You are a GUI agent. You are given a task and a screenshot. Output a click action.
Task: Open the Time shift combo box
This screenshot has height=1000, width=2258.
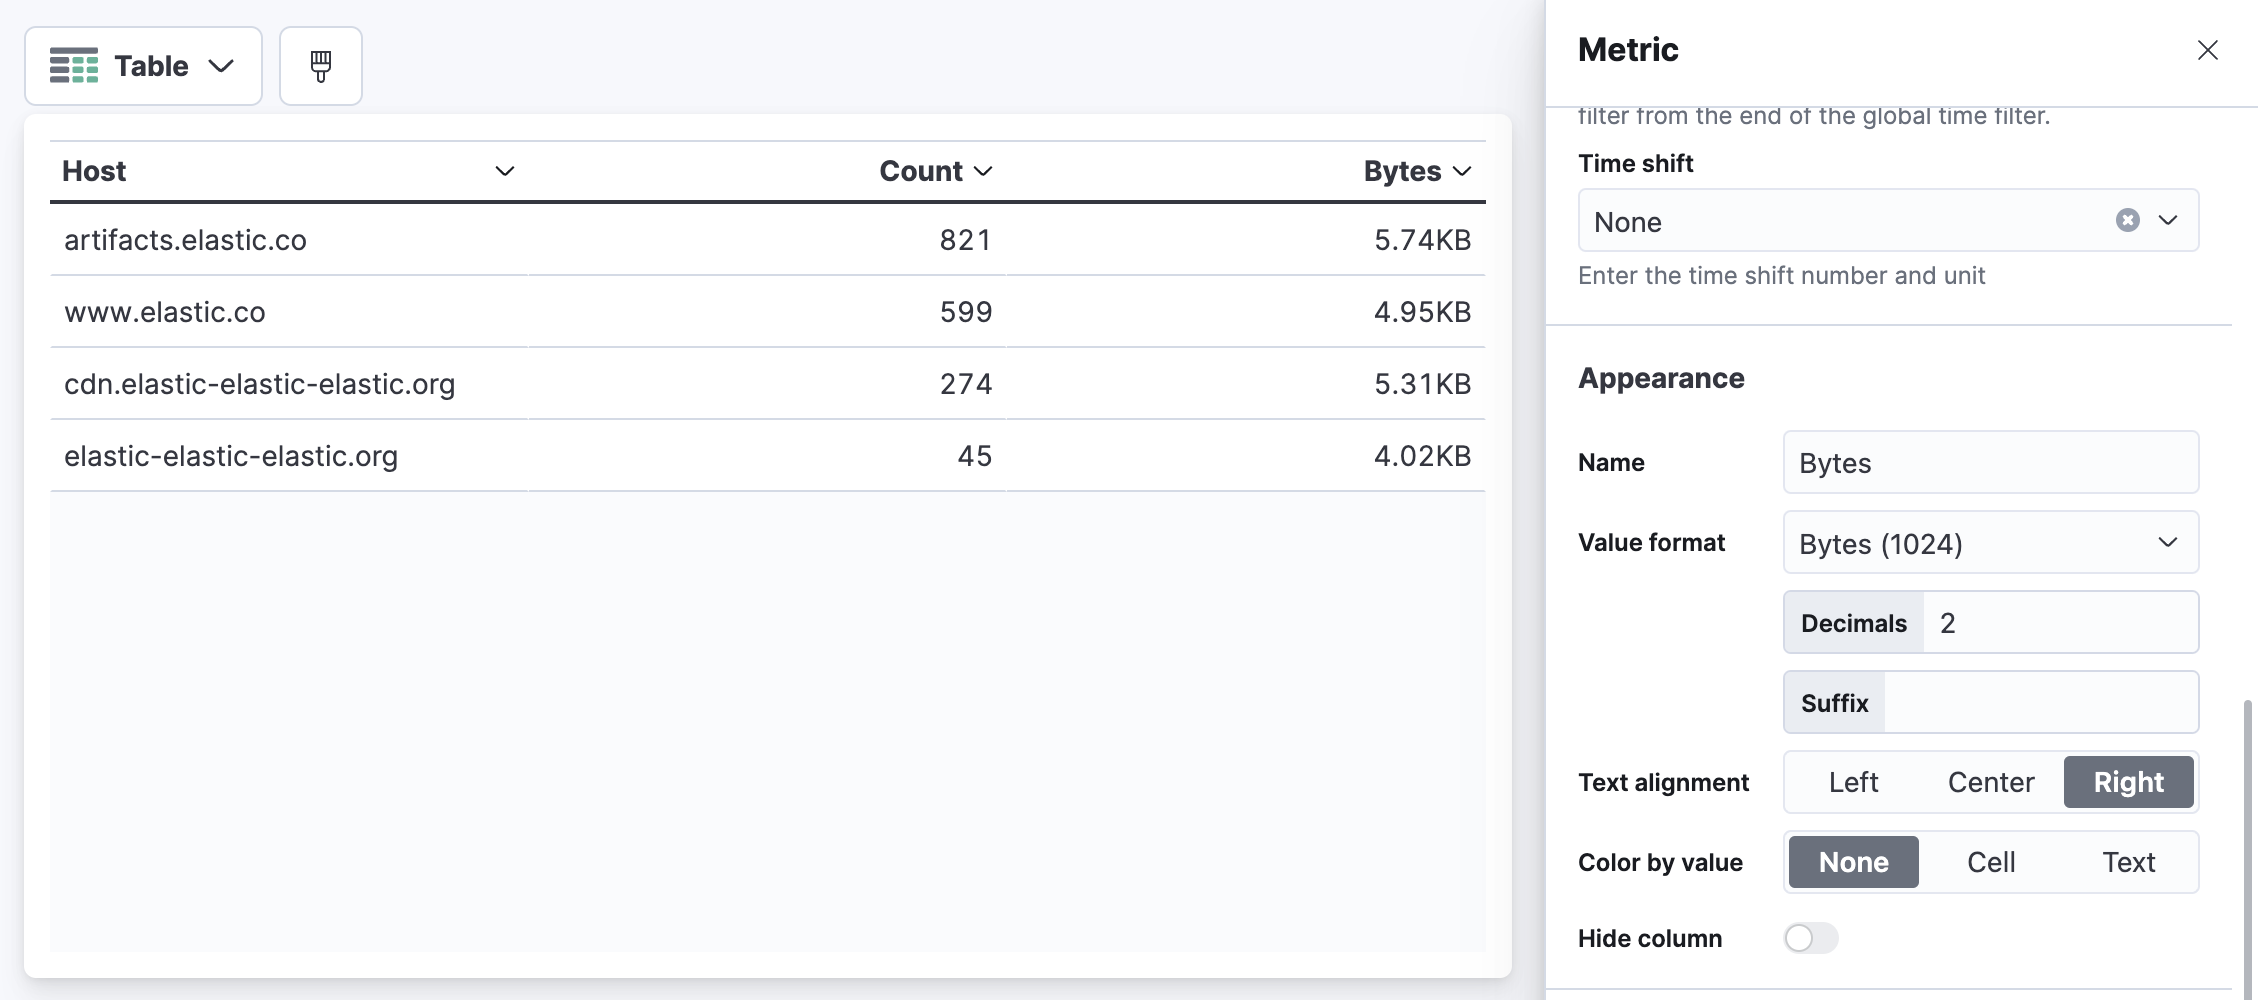[1888, 220]
